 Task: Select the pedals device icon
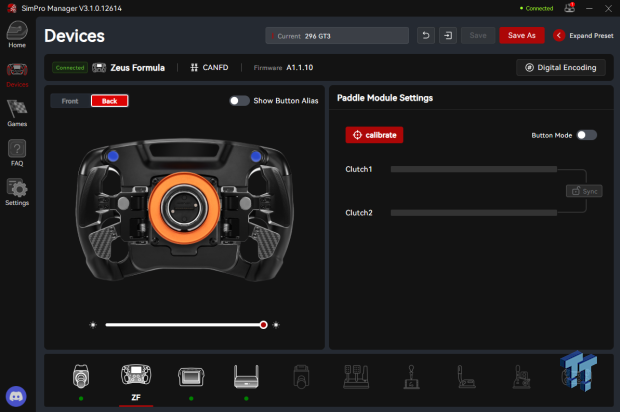pyautogui.click(x=356, y=376)
